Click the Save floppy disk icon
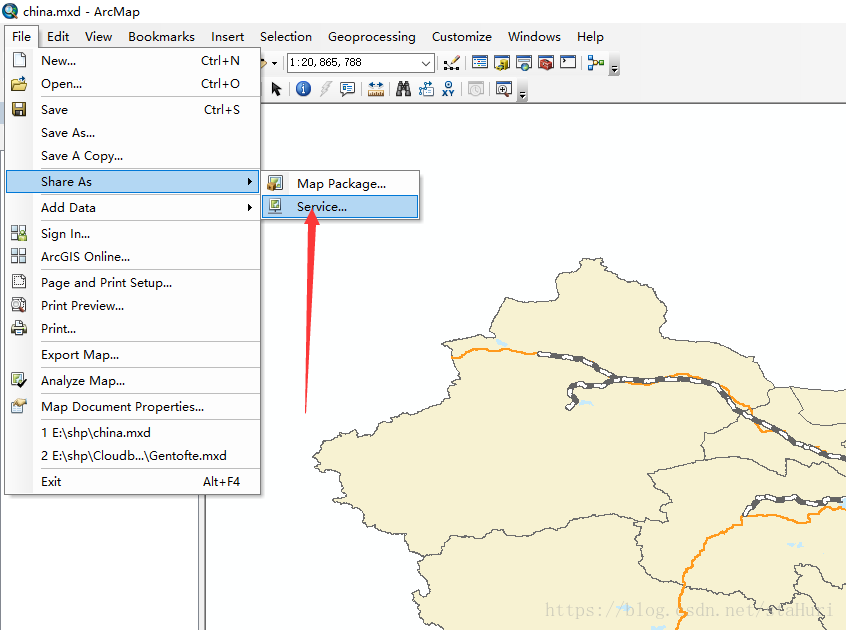The height and width of the screenshot is (630, 846). pos(19,109)
